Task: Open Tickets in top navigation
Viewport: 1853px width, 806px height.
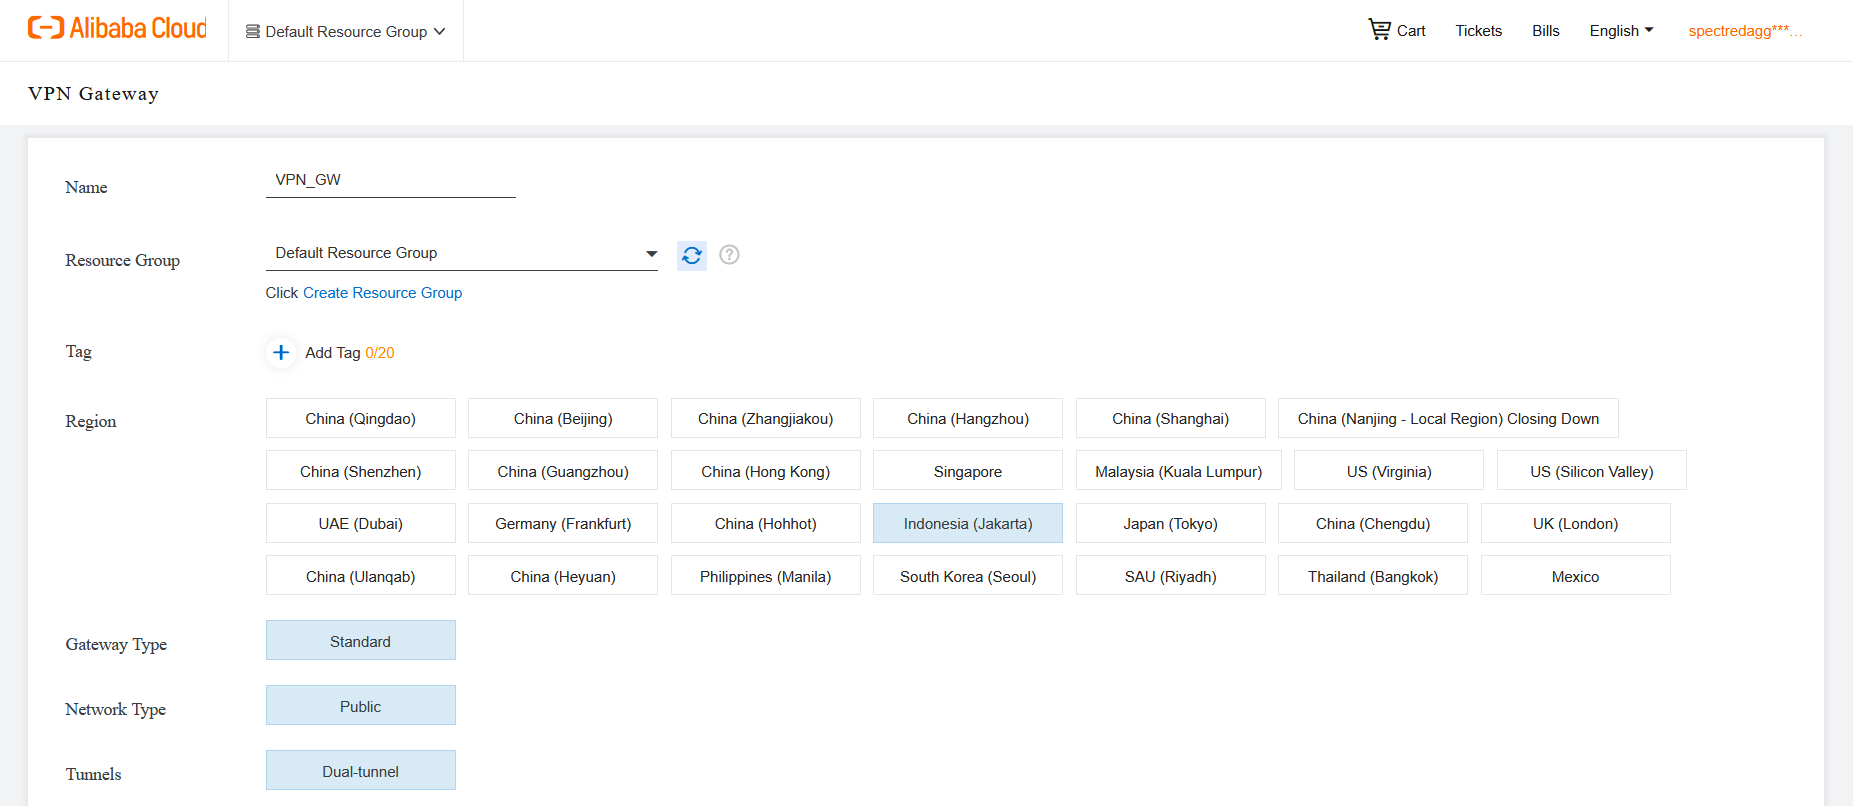Action: tap(1478, 31)
